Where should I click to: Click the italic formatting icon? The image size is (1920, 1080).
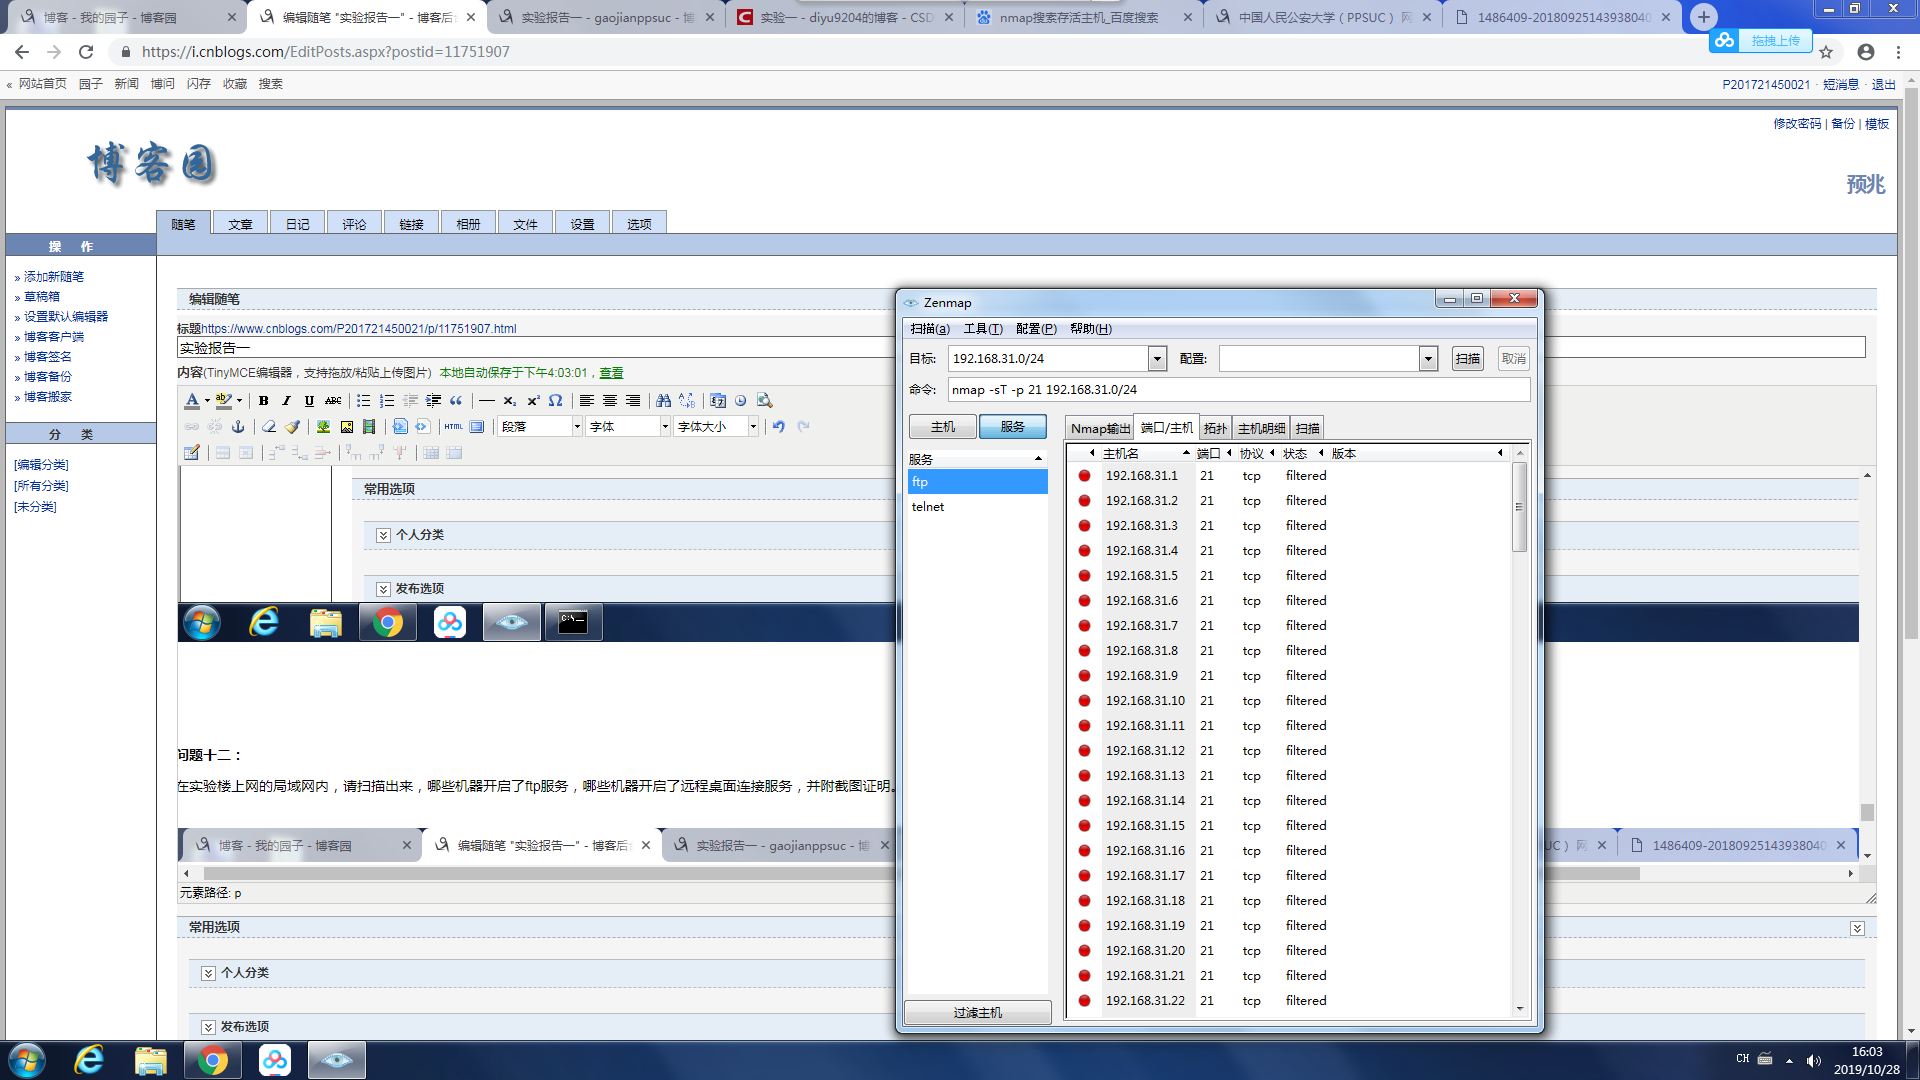coord(286,401)
